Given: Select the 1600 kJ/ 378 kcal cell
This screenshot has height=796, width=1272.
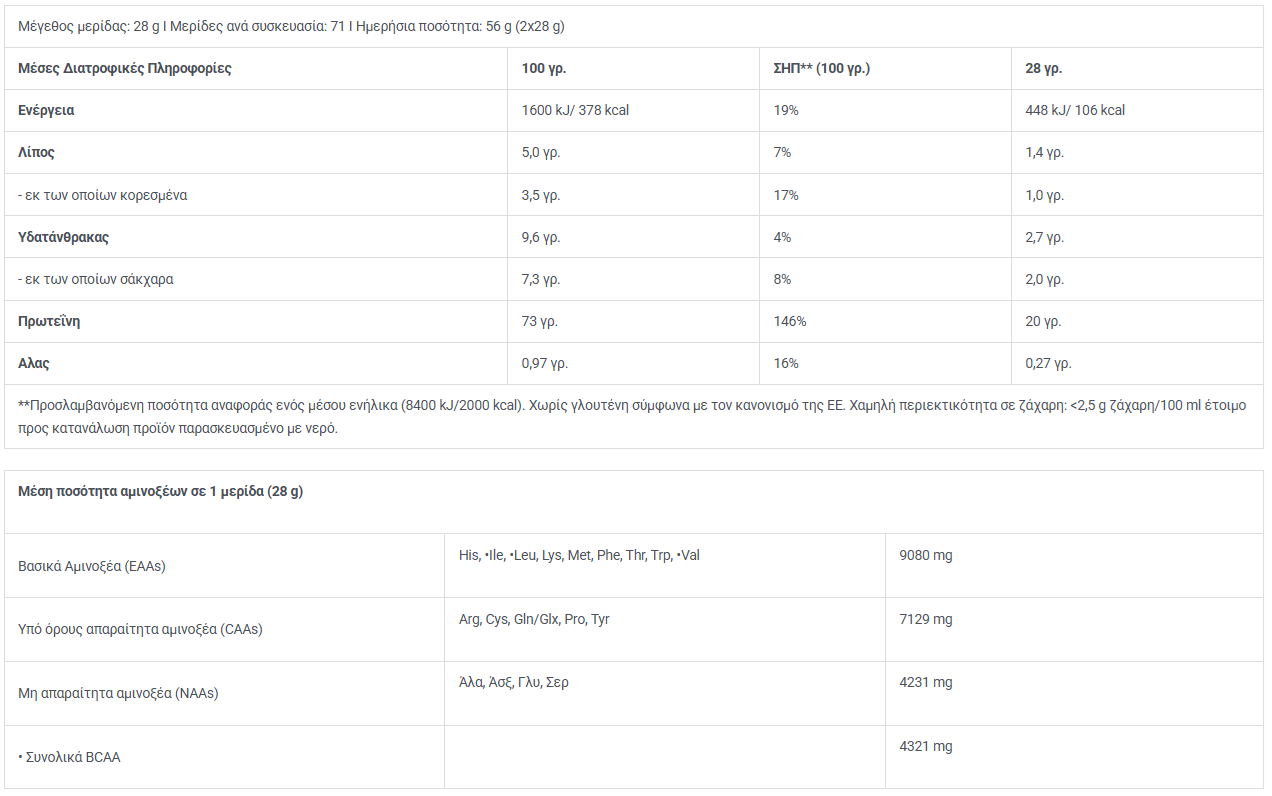Looking at the screenshot, I should (575, 110).
